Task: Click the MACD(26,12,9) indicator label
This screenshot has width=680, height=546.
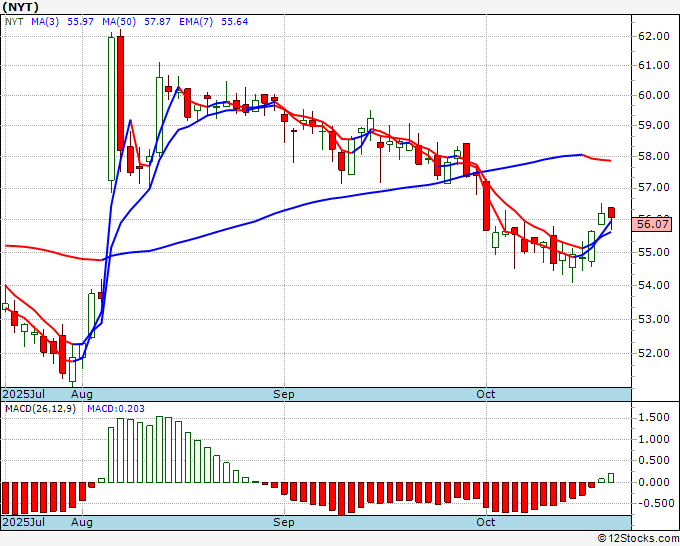Action: click(x=40, y=409)
